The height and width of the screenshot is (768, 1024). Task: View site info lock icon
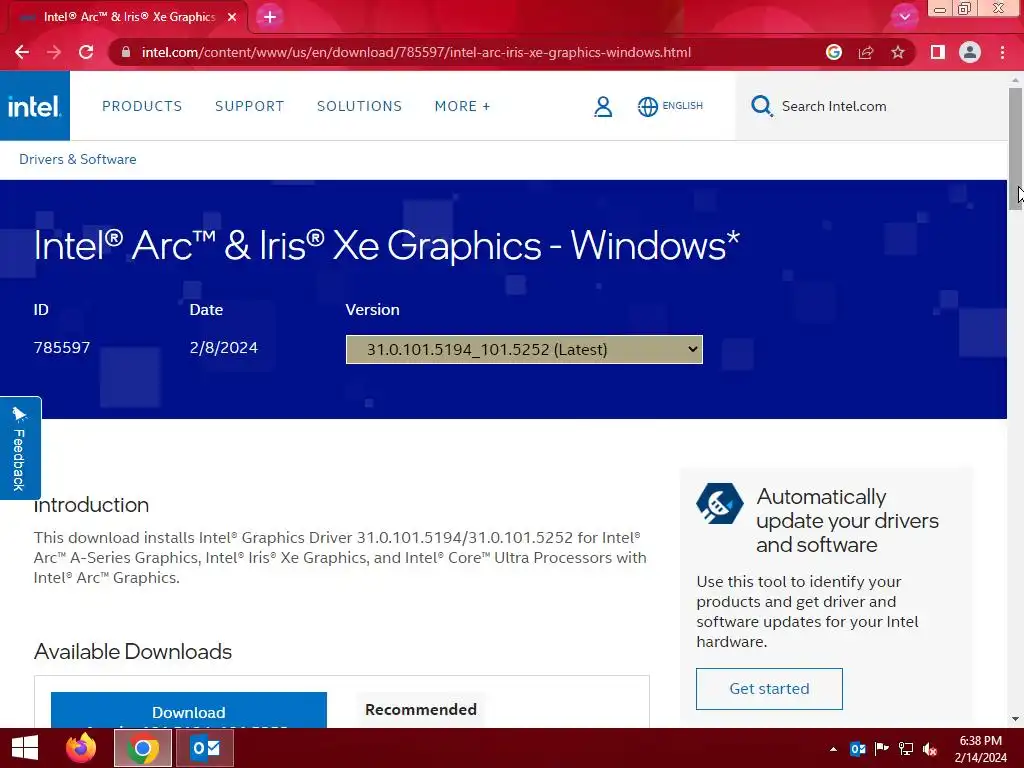tap(126, 52)
